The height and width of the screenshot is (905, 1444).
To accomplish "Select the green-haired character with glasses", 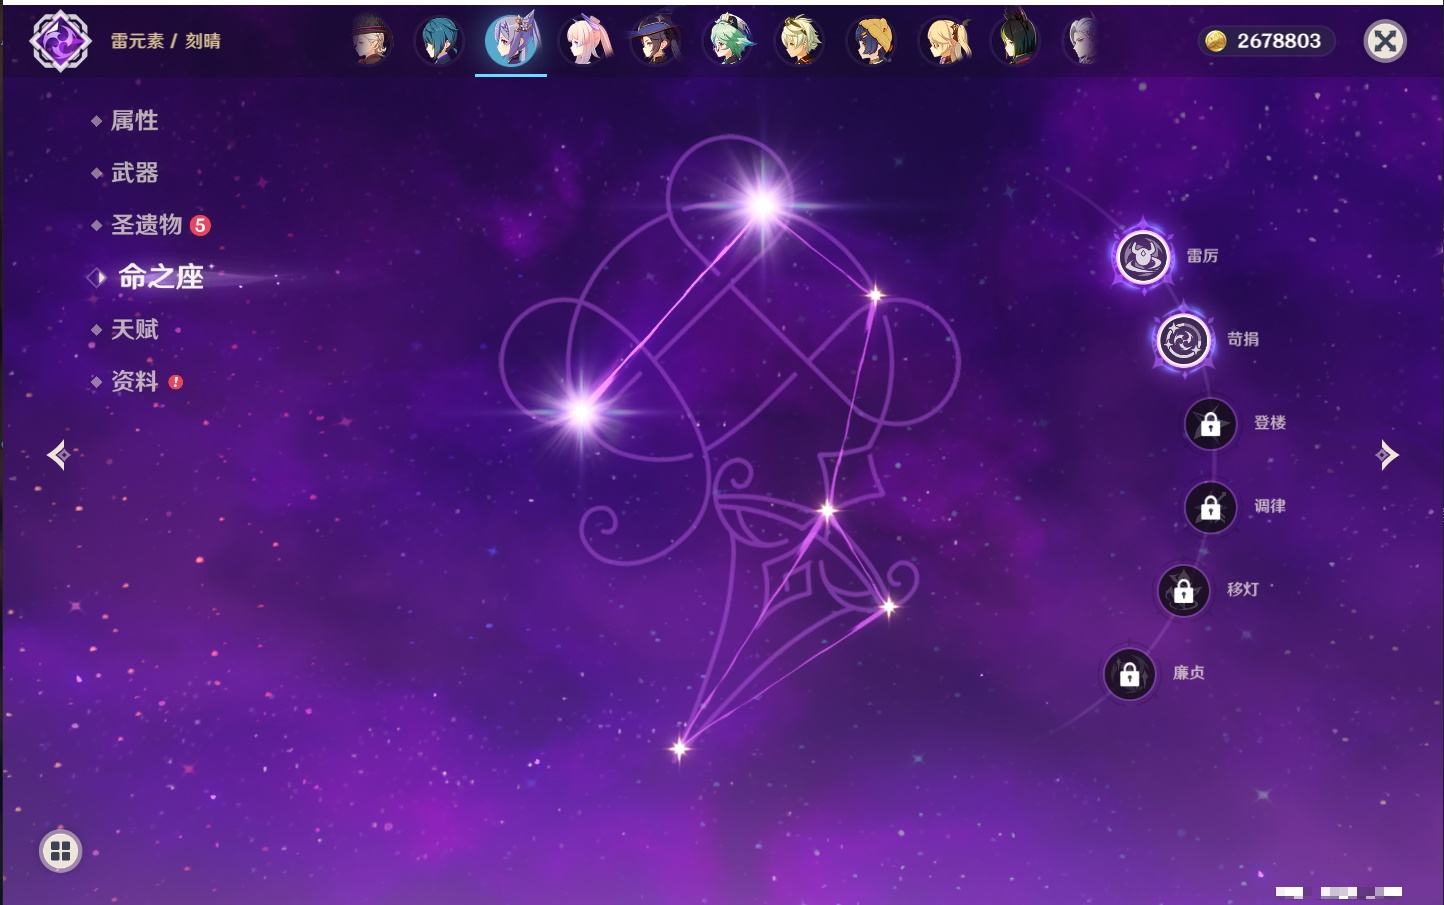I will [x=729, y=41].
